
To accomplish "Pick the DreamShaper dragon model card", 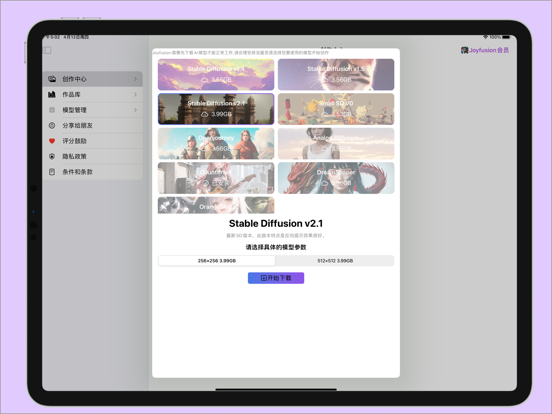I will point(336,178).
